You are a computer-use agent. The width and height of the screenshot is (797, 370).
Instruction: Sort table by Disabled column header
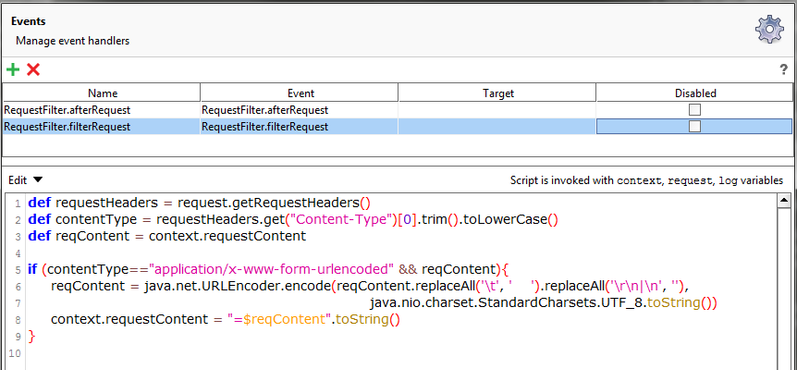695,93
